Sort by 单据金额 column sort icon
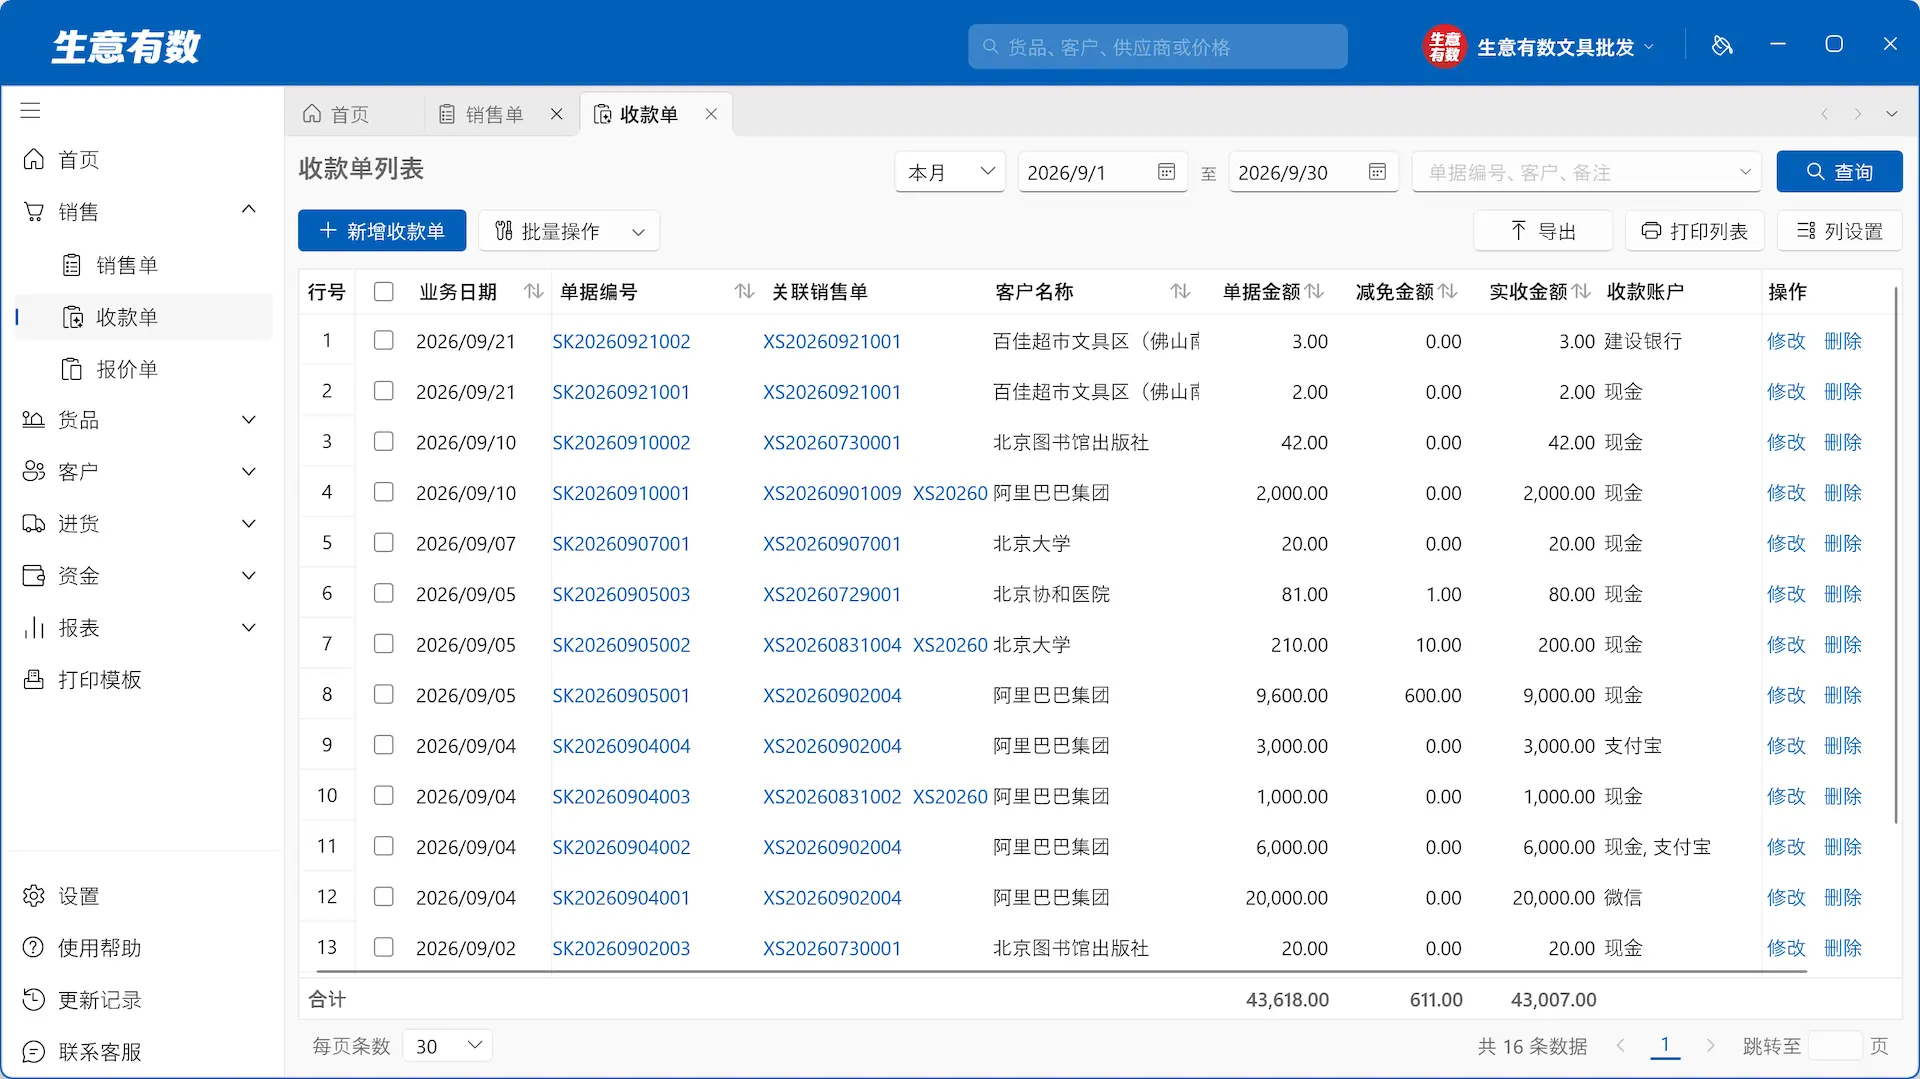1920x1079 pixels. (x=1315, y=291)
